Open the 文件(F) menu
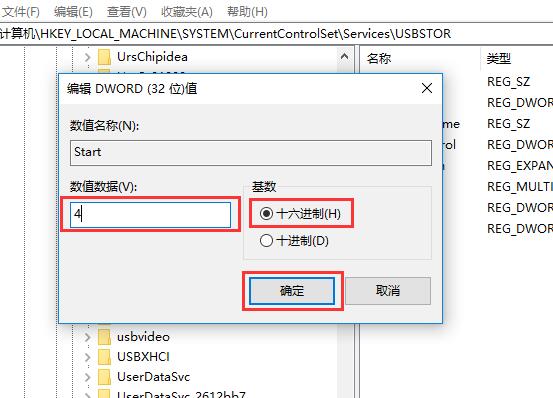The image size is (553, 398). tap(20, 12)
